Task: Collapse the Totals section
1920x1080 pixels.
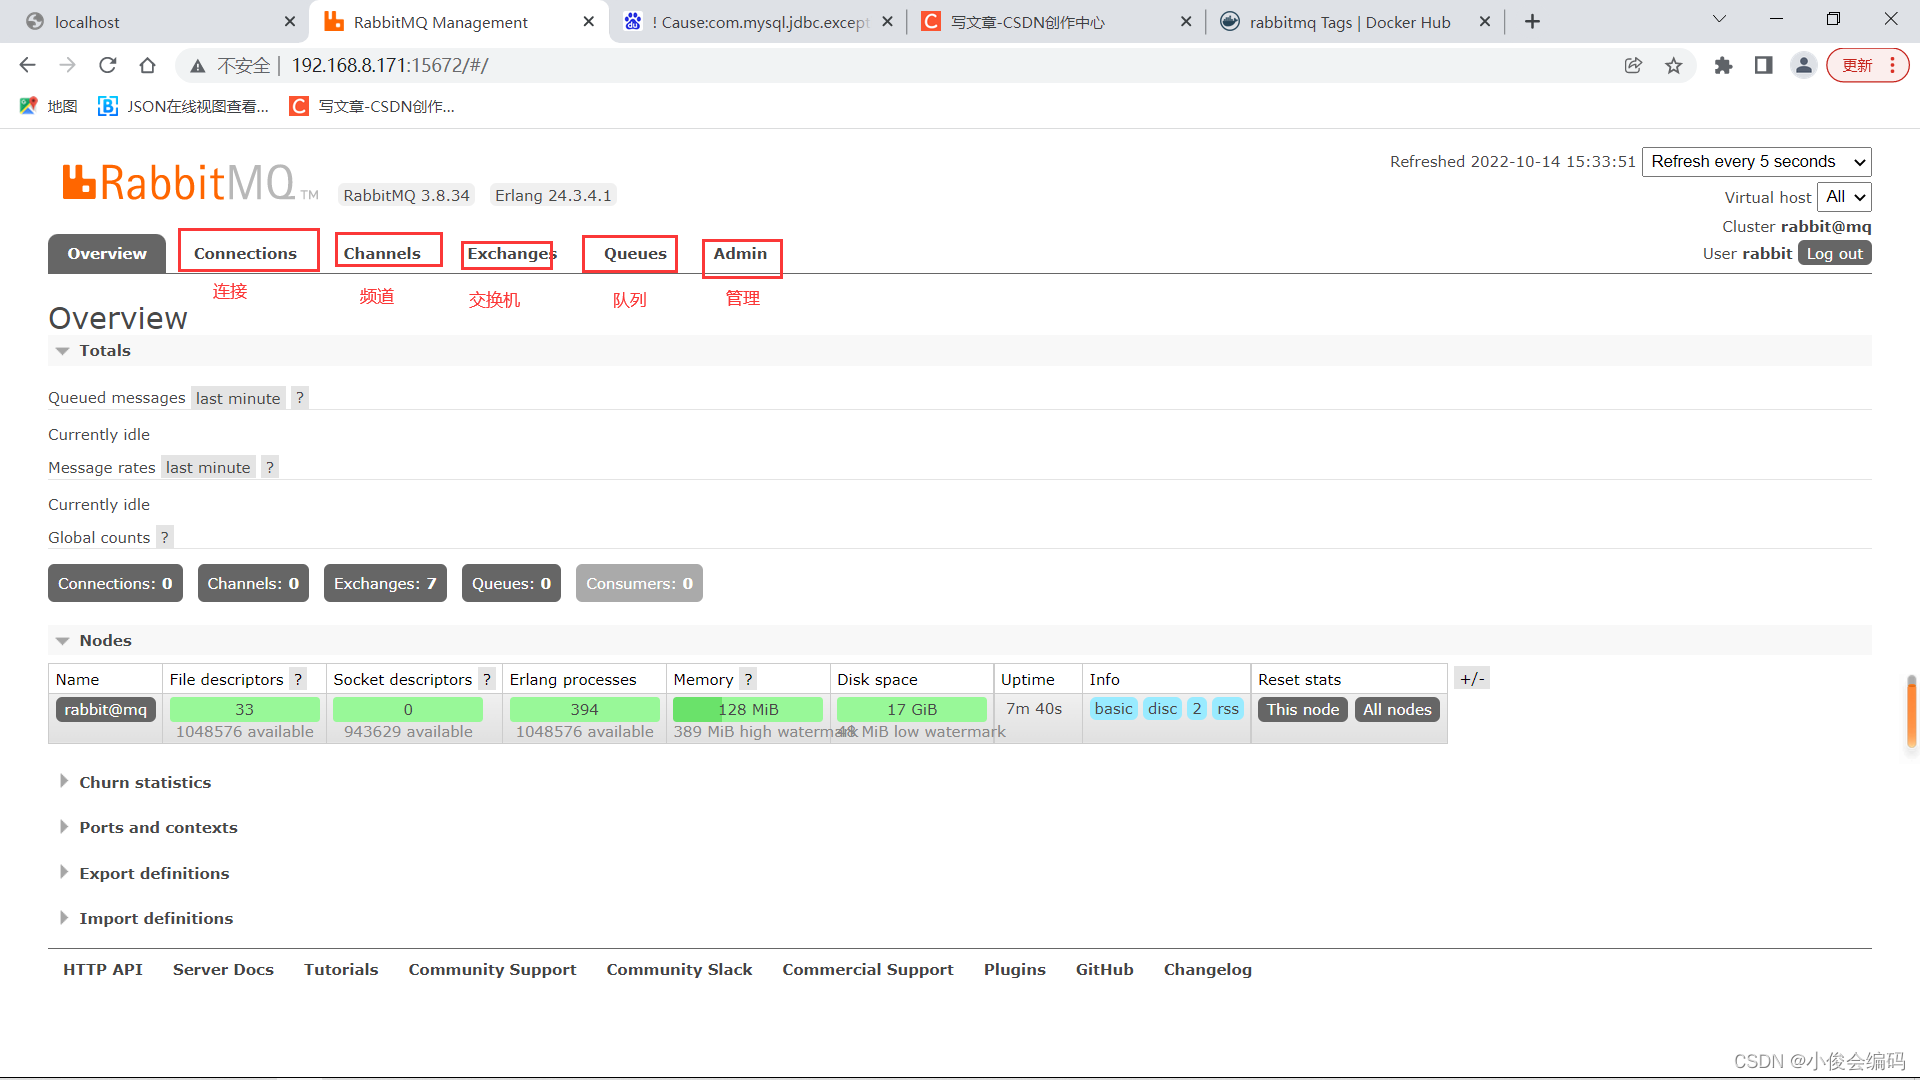Action: click(x=104, y=350)
